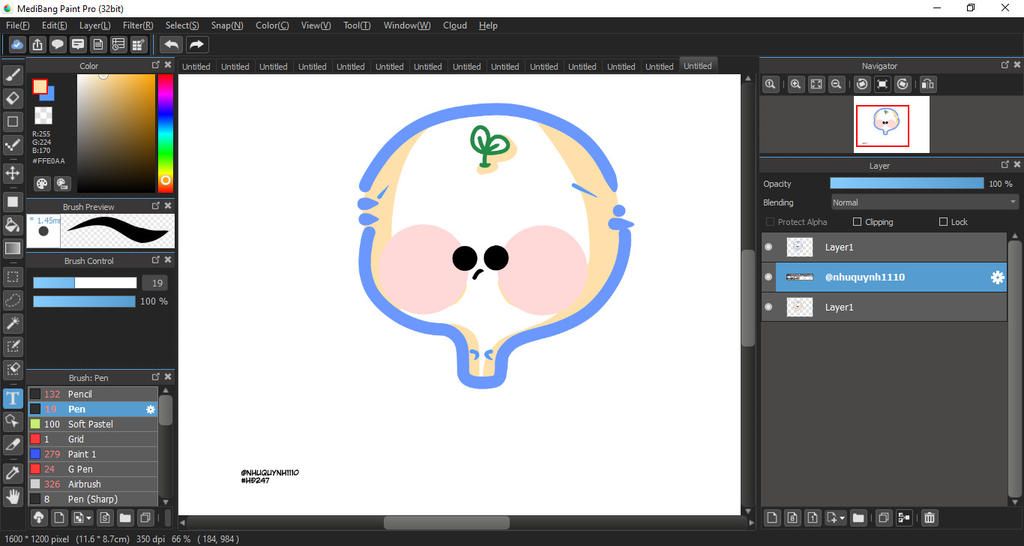Pick the Operation tool icon

(x=13, y=421)
